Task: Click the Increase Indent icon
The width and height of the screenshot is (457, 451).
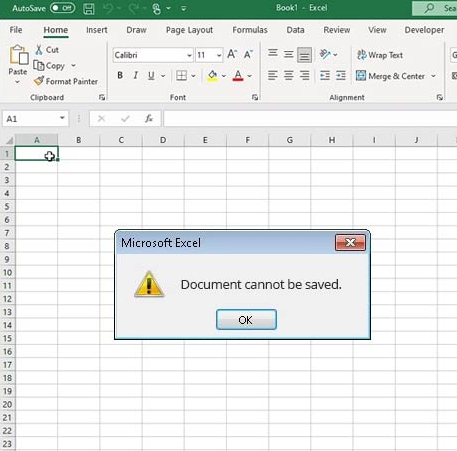Action: coord(341,76)
